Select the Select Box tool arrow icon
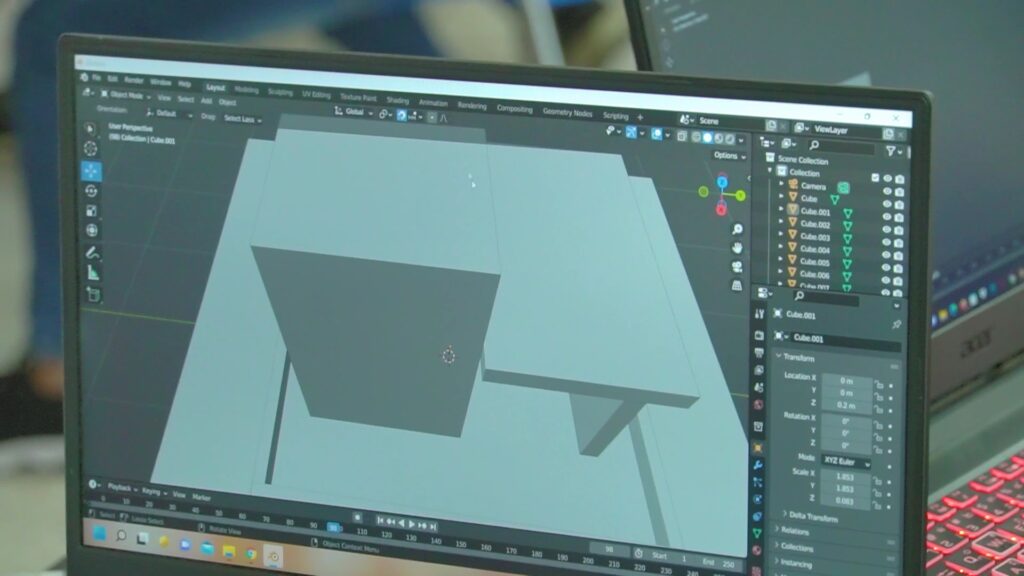This screenshot has width=1024, height=576. pyautogui.click(x=90, y=129)
